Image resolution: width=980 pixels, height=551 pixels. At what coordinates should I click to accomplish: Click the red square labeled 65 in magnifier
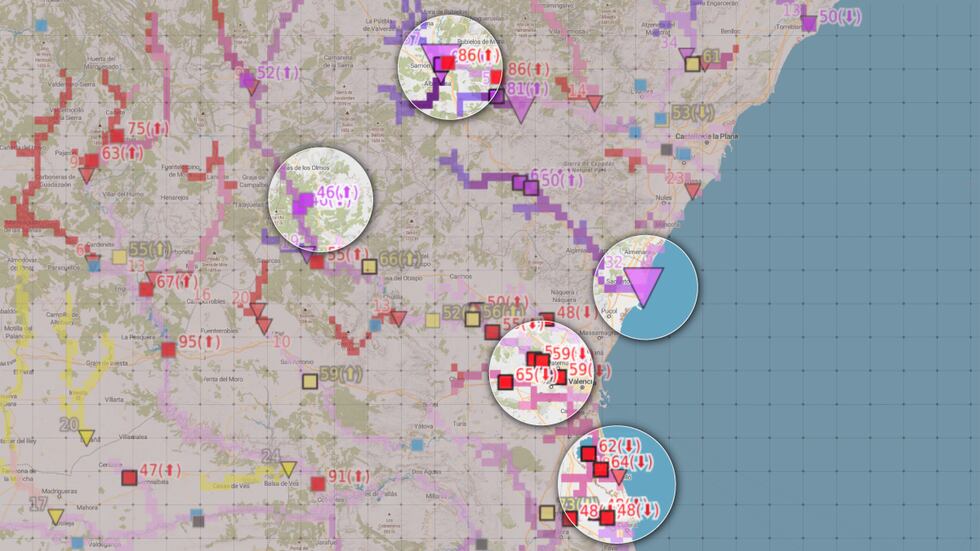pos(506,381)
